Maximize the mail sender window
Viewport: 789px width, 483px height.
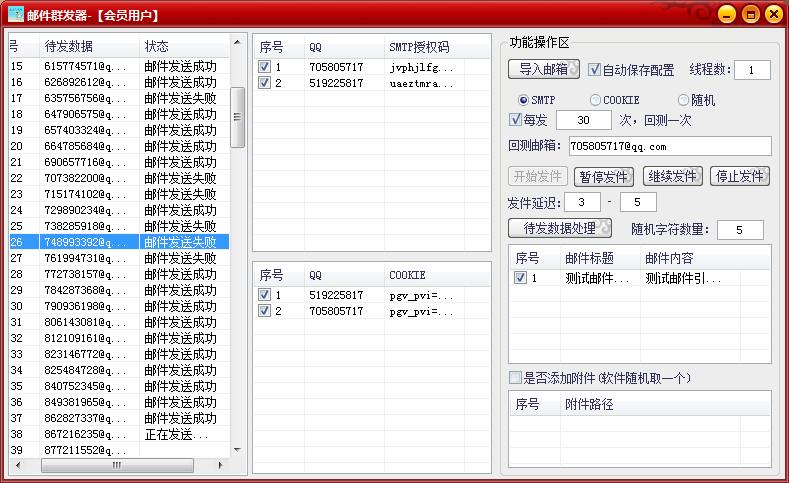point(749,15)
